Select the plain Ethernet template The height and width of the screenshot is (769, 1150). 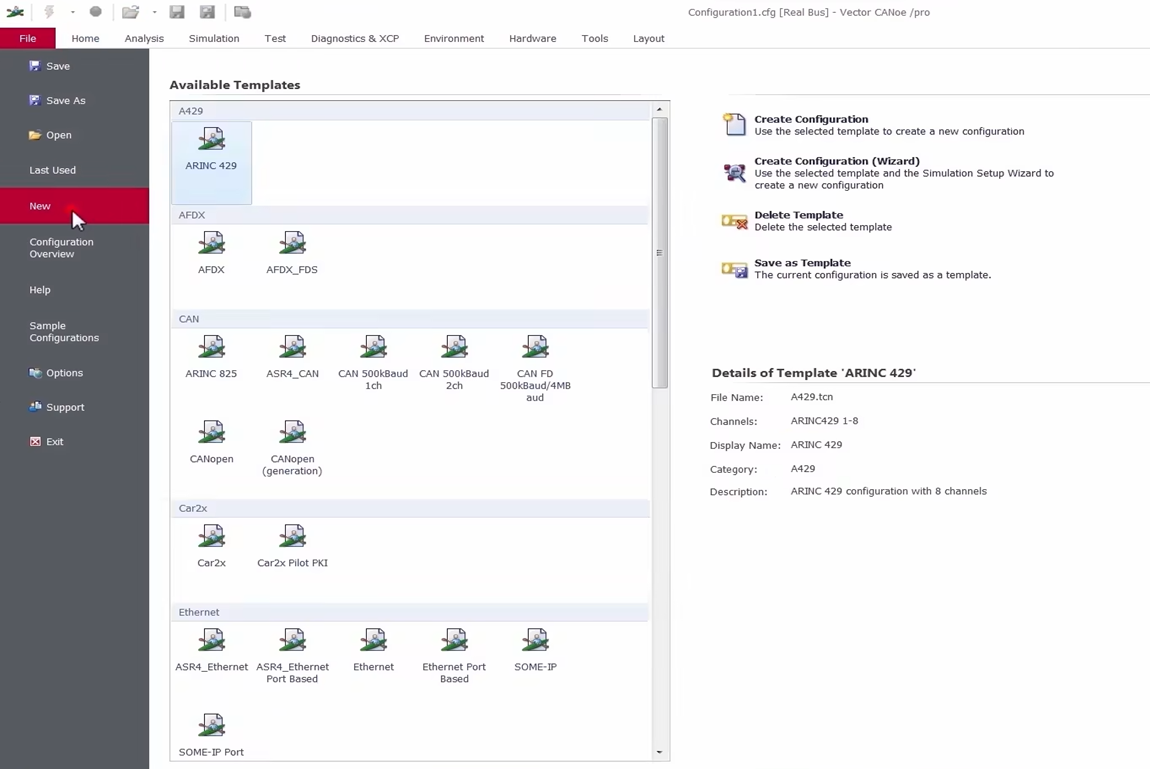click(373, 650)
